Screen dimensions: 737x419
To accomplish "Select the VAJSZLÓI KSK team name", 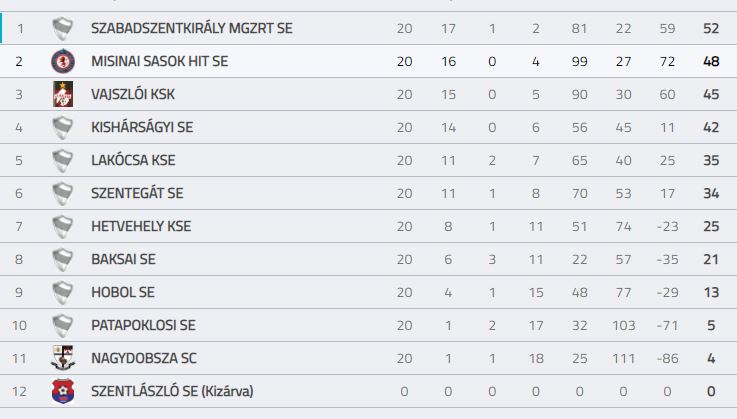I will [133, 94].
